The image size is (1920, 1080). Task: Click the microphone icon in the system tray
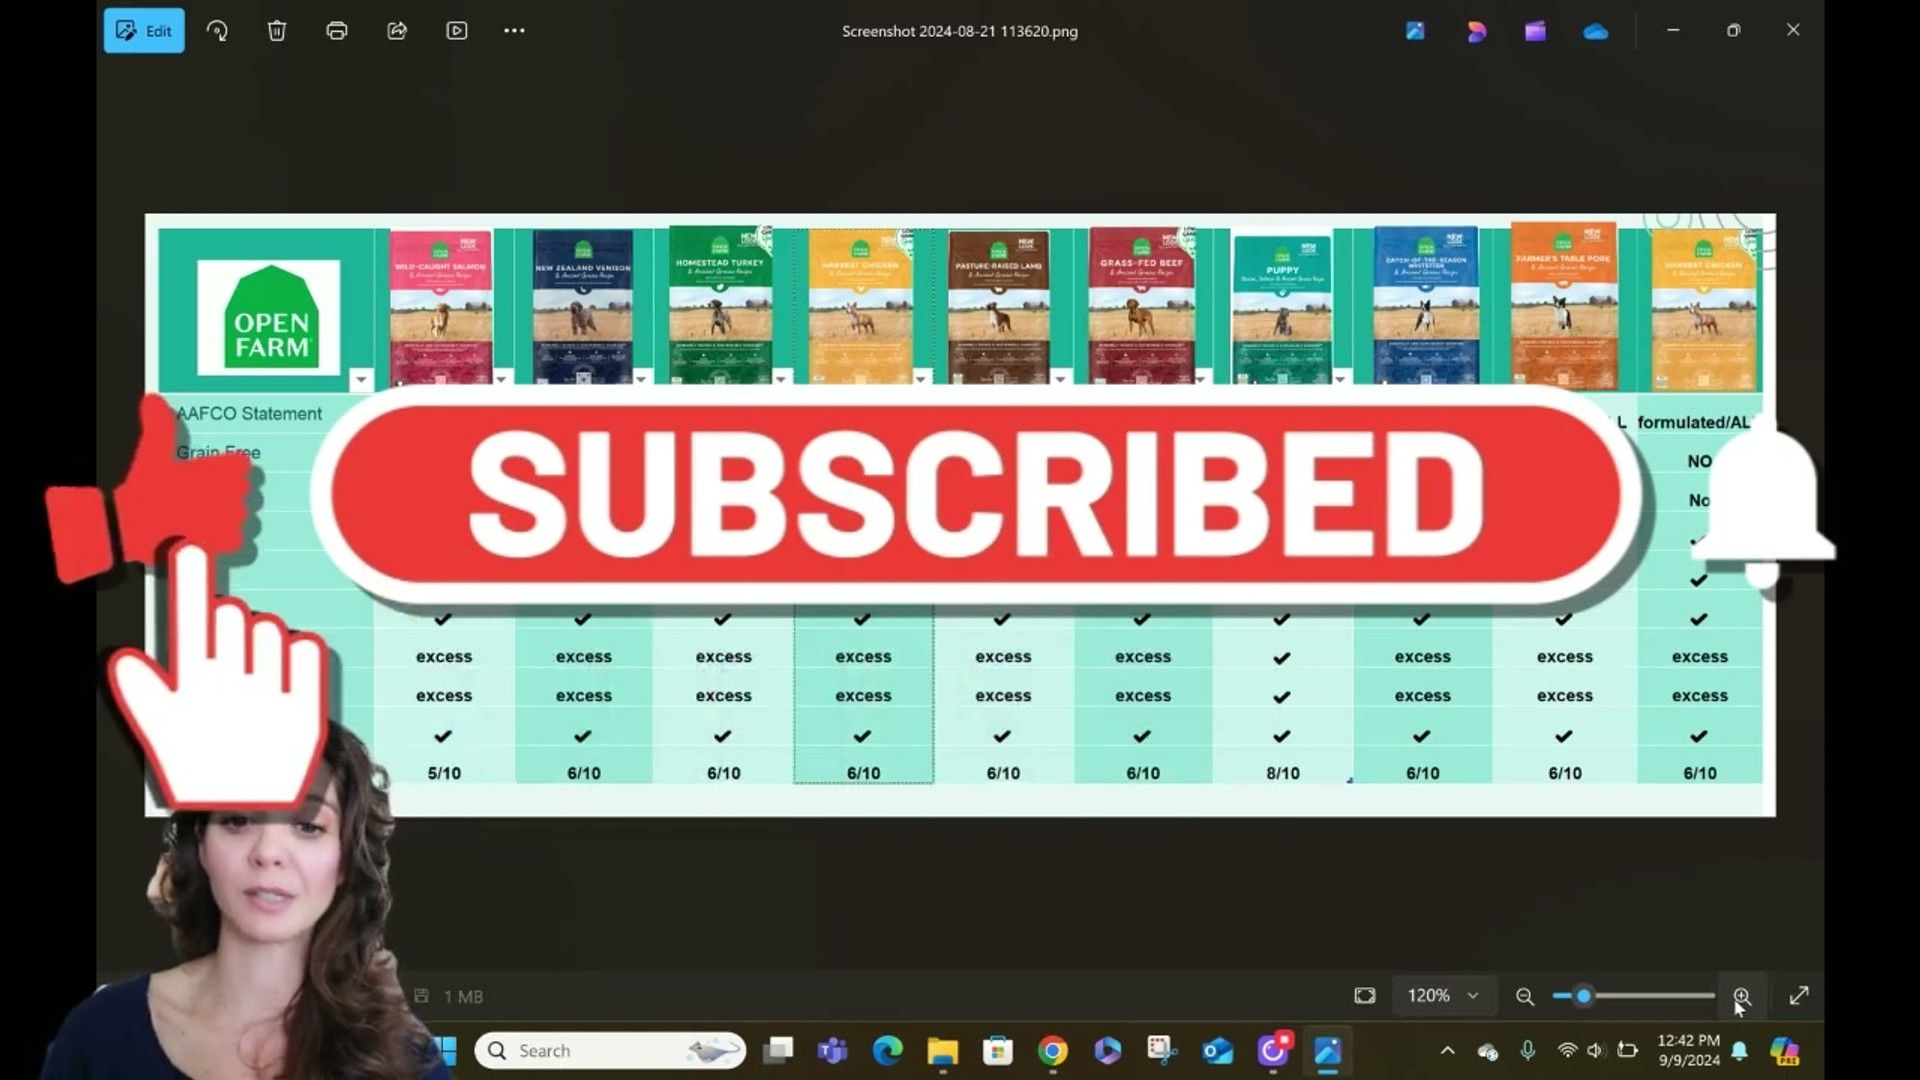pos(1527,1051)
